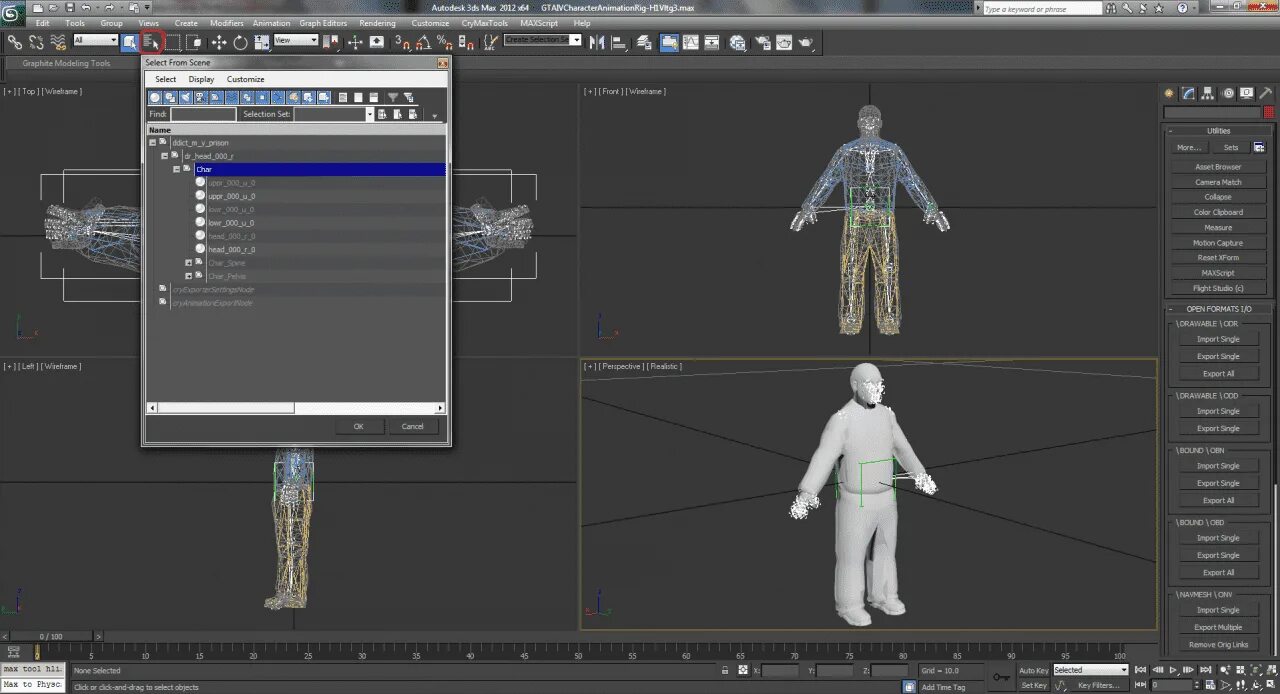The width and height of the screenshot is (1280, 694).
Task: Collapse the Char tree node
Action: pos(176,170)
